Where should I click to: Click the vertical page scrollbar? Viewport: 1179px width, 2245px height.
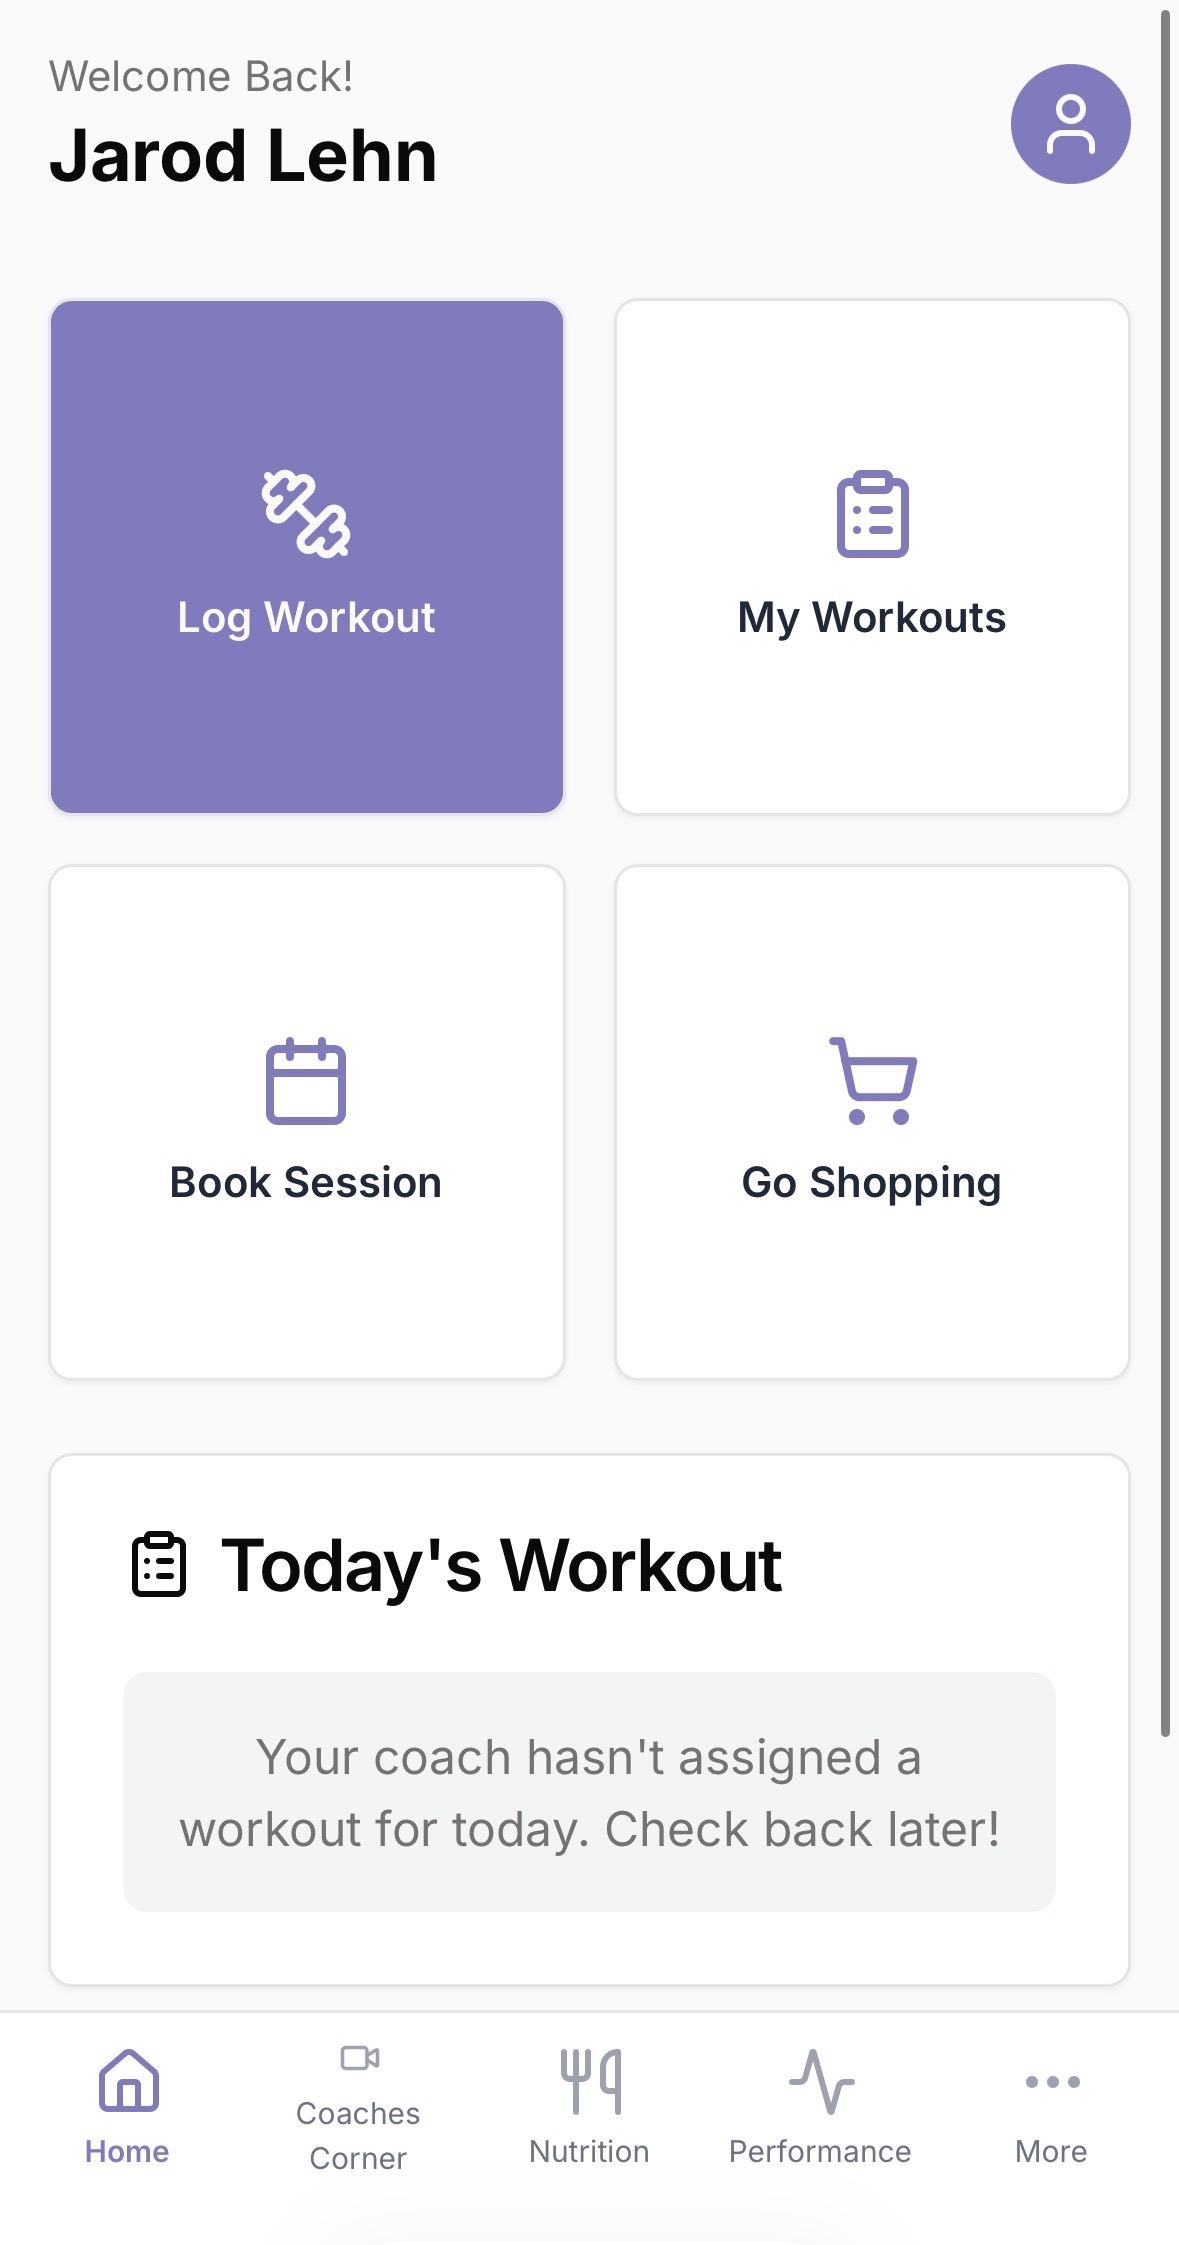click(1165, 870)
